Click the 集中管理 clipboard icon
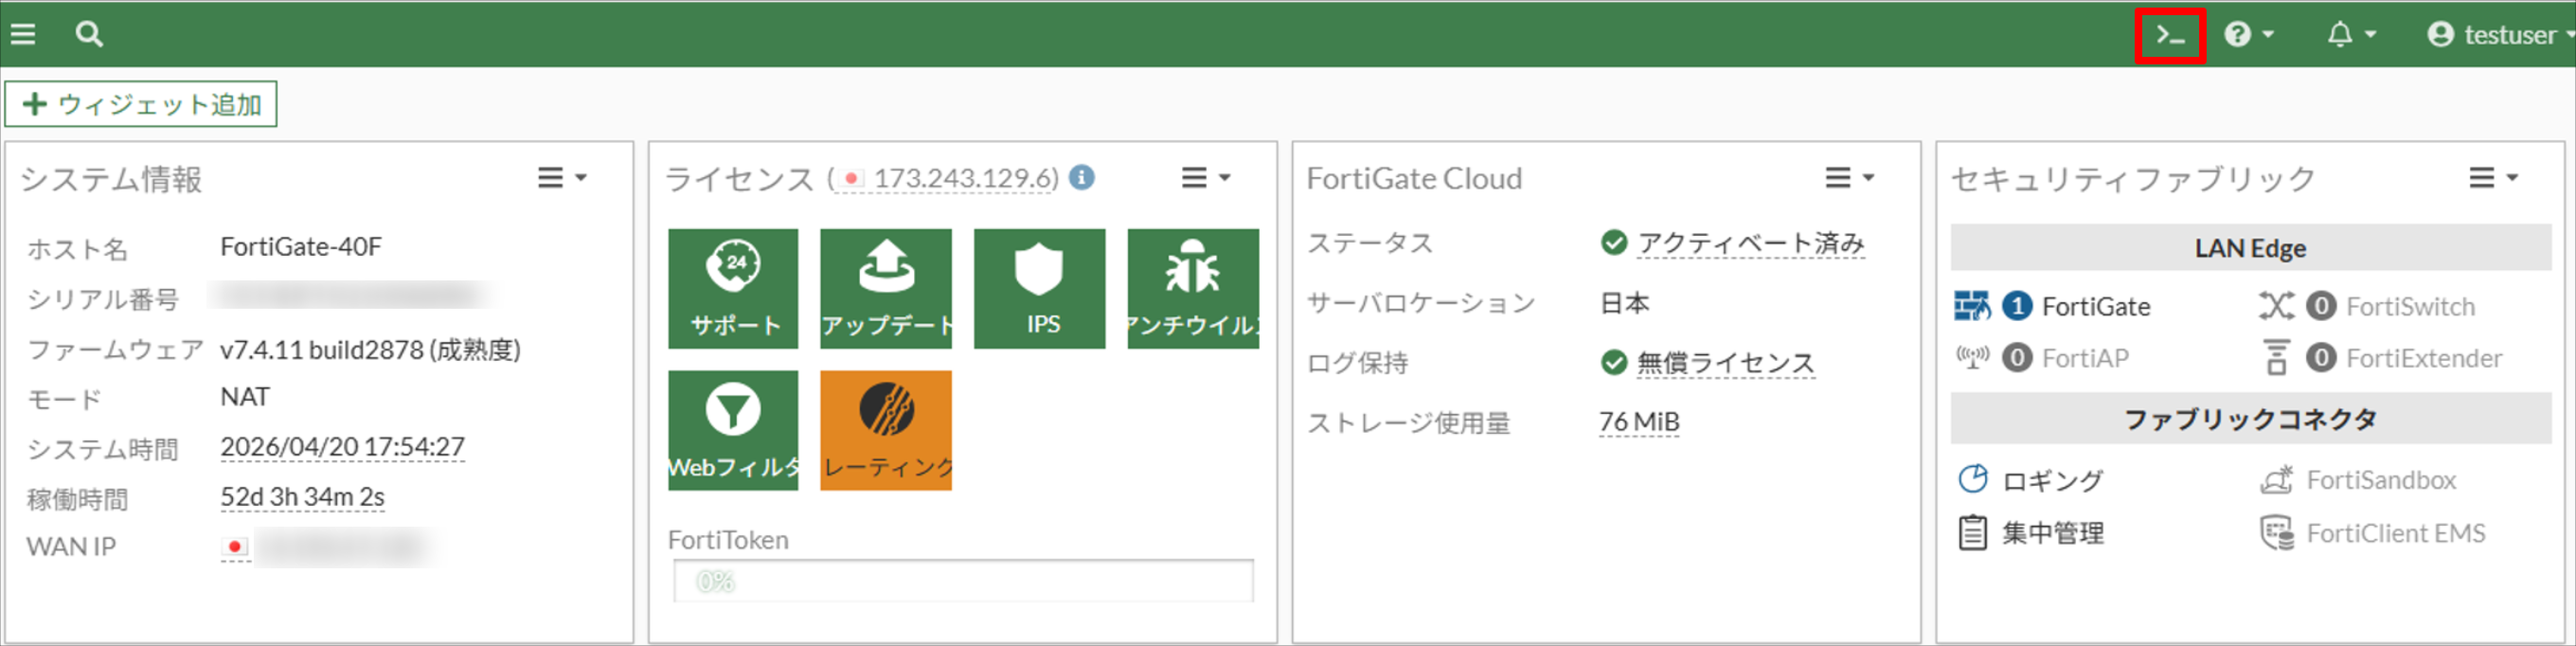The image size is (2576, 646). click(1972, 533)
